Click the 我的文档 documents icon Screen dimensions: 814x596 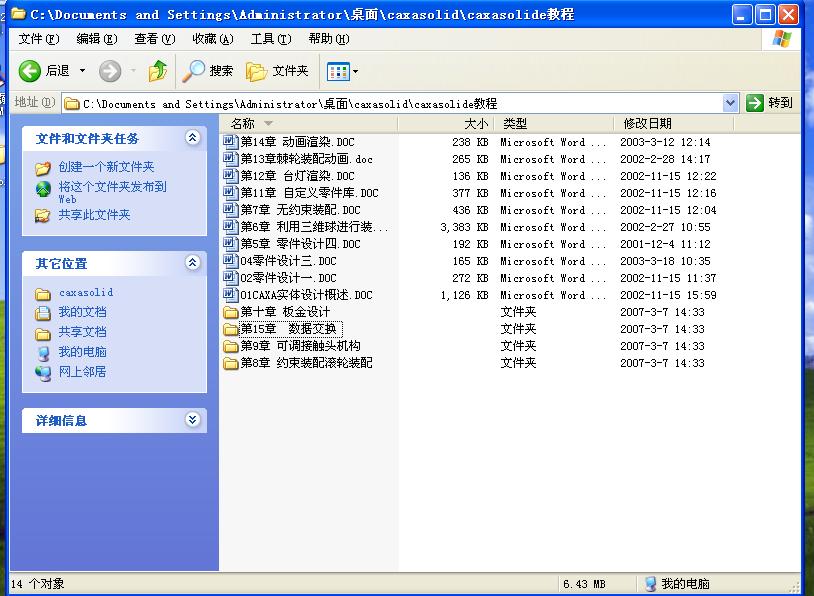click(x=43, y=313)
